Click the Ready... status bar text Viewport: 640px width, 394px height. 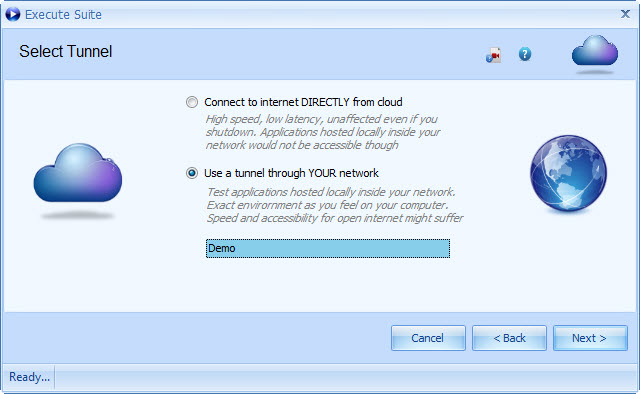coord(29,377)
